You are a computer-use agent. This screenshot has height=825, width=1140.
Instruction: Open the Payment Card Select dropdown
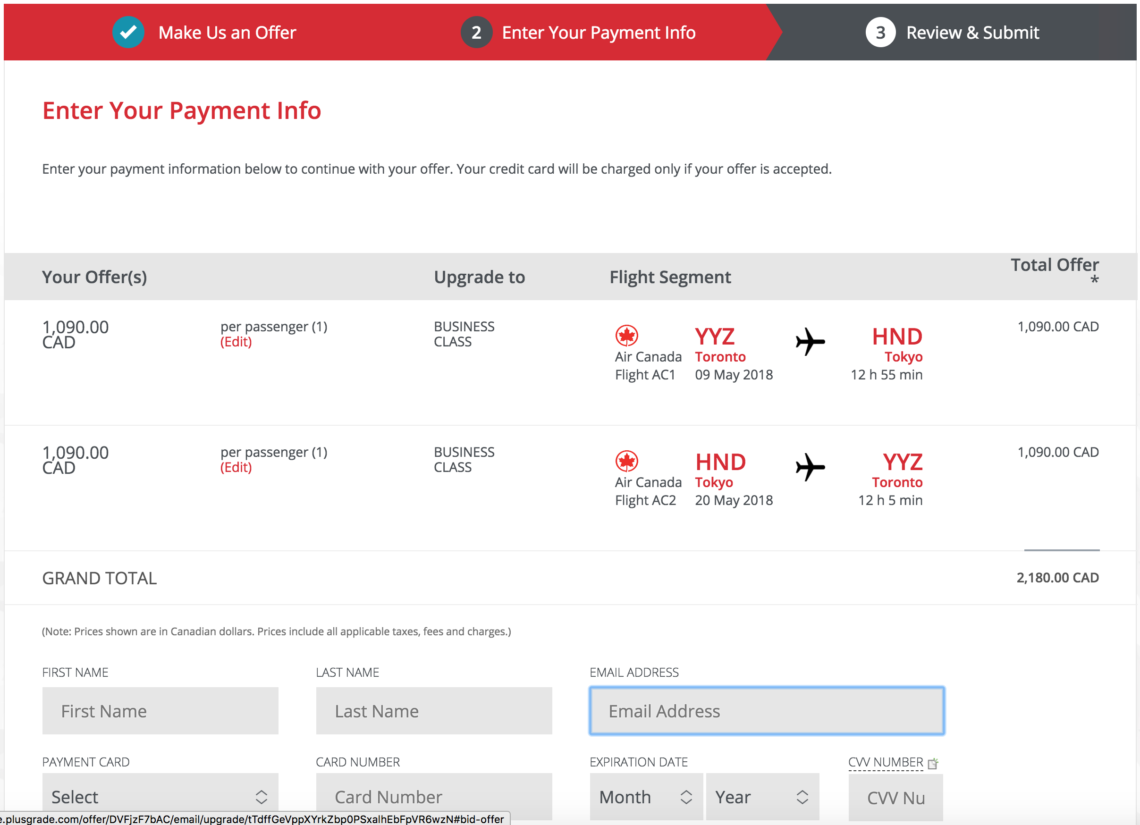point(160,797)
